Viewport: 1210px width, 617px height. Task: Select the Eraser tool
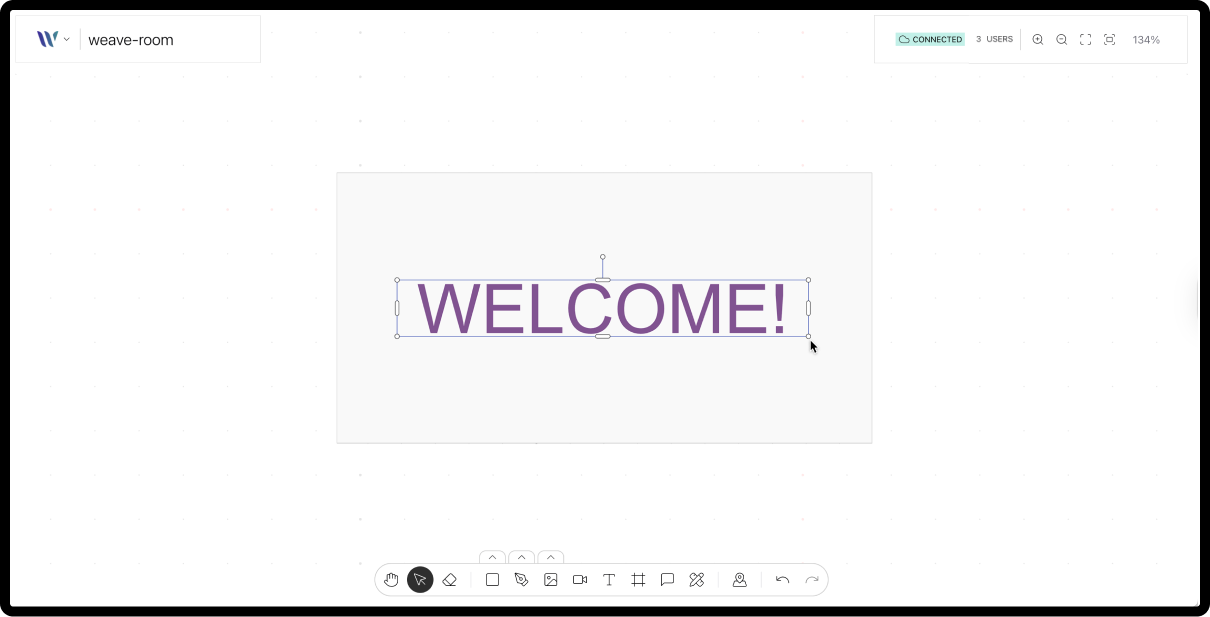pyautogui.click(x=449, y=580)
